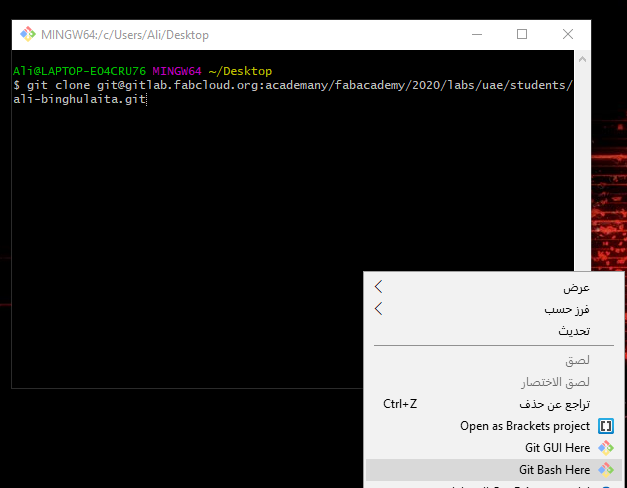Choose the لصق menu entry
Screen dimensions: 627x488
pyautogui.click(x=578, y=360)
